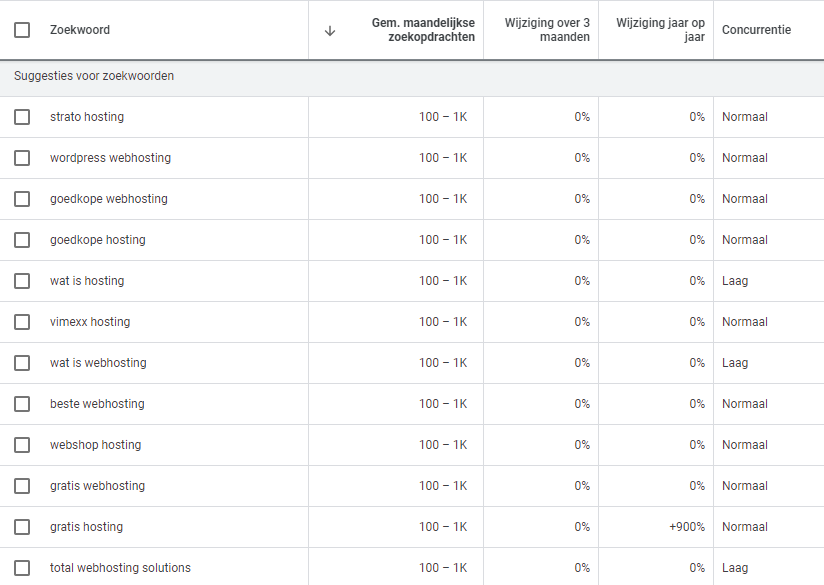Screen dimensions: 824x585
Task: Sort by the Concurrentie column header
Action: pyautogui.click(x=756, y=30)
